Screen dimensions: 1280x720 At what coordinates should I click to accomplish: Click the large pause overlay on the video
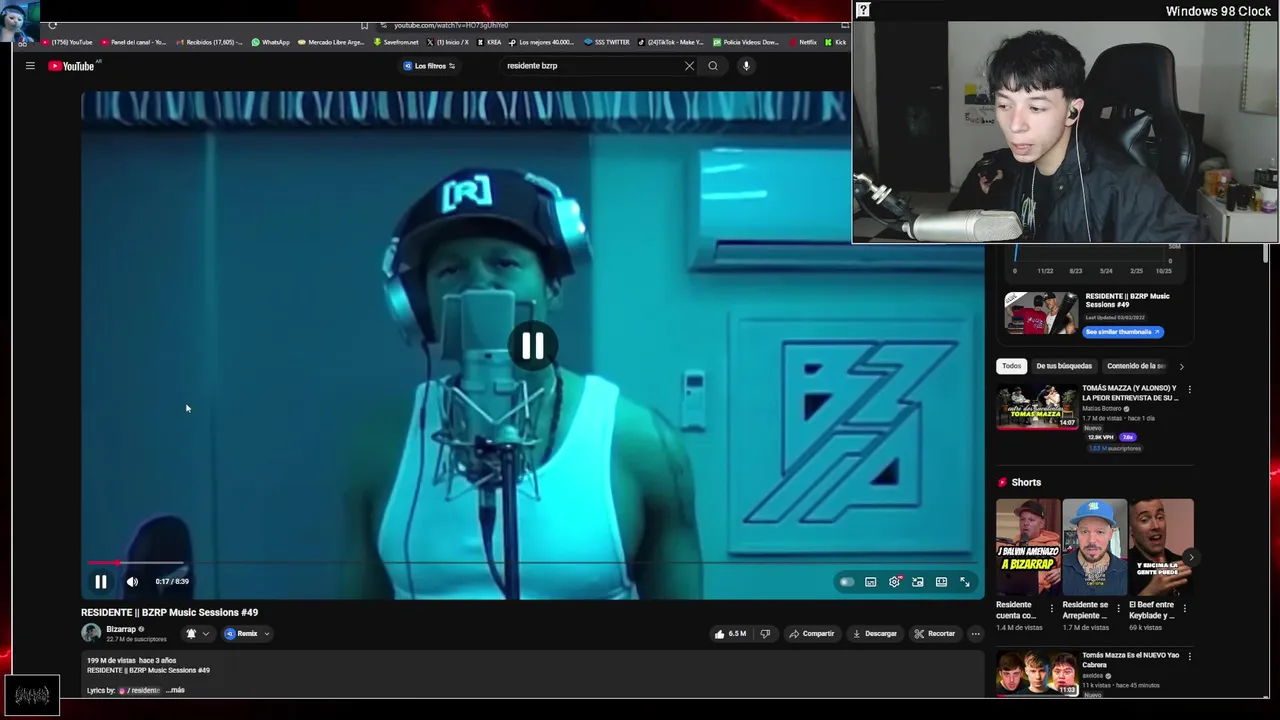coord(532,346)
